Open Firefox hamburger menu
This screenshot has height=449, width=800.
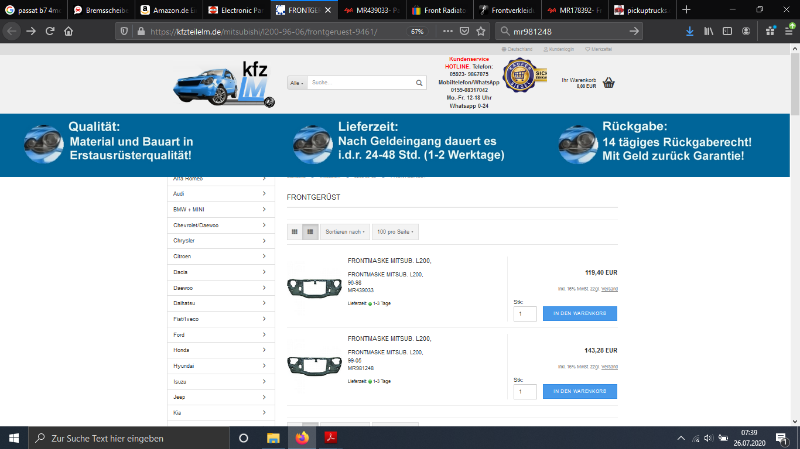click(789, 32)
